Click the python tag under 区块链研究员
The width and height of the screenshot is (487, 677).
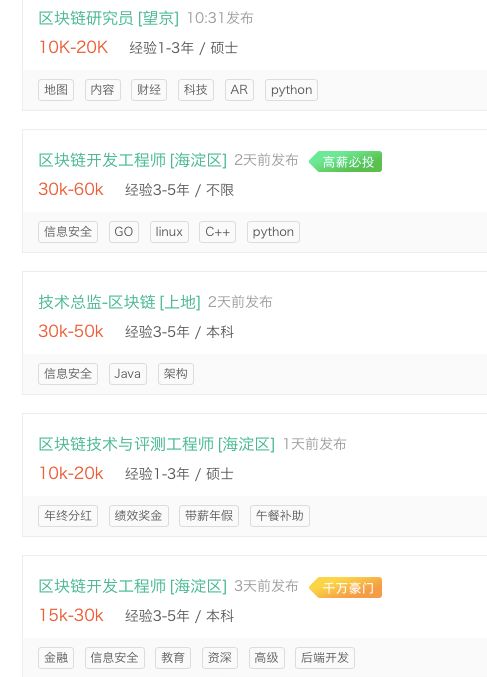coord(291,90)
